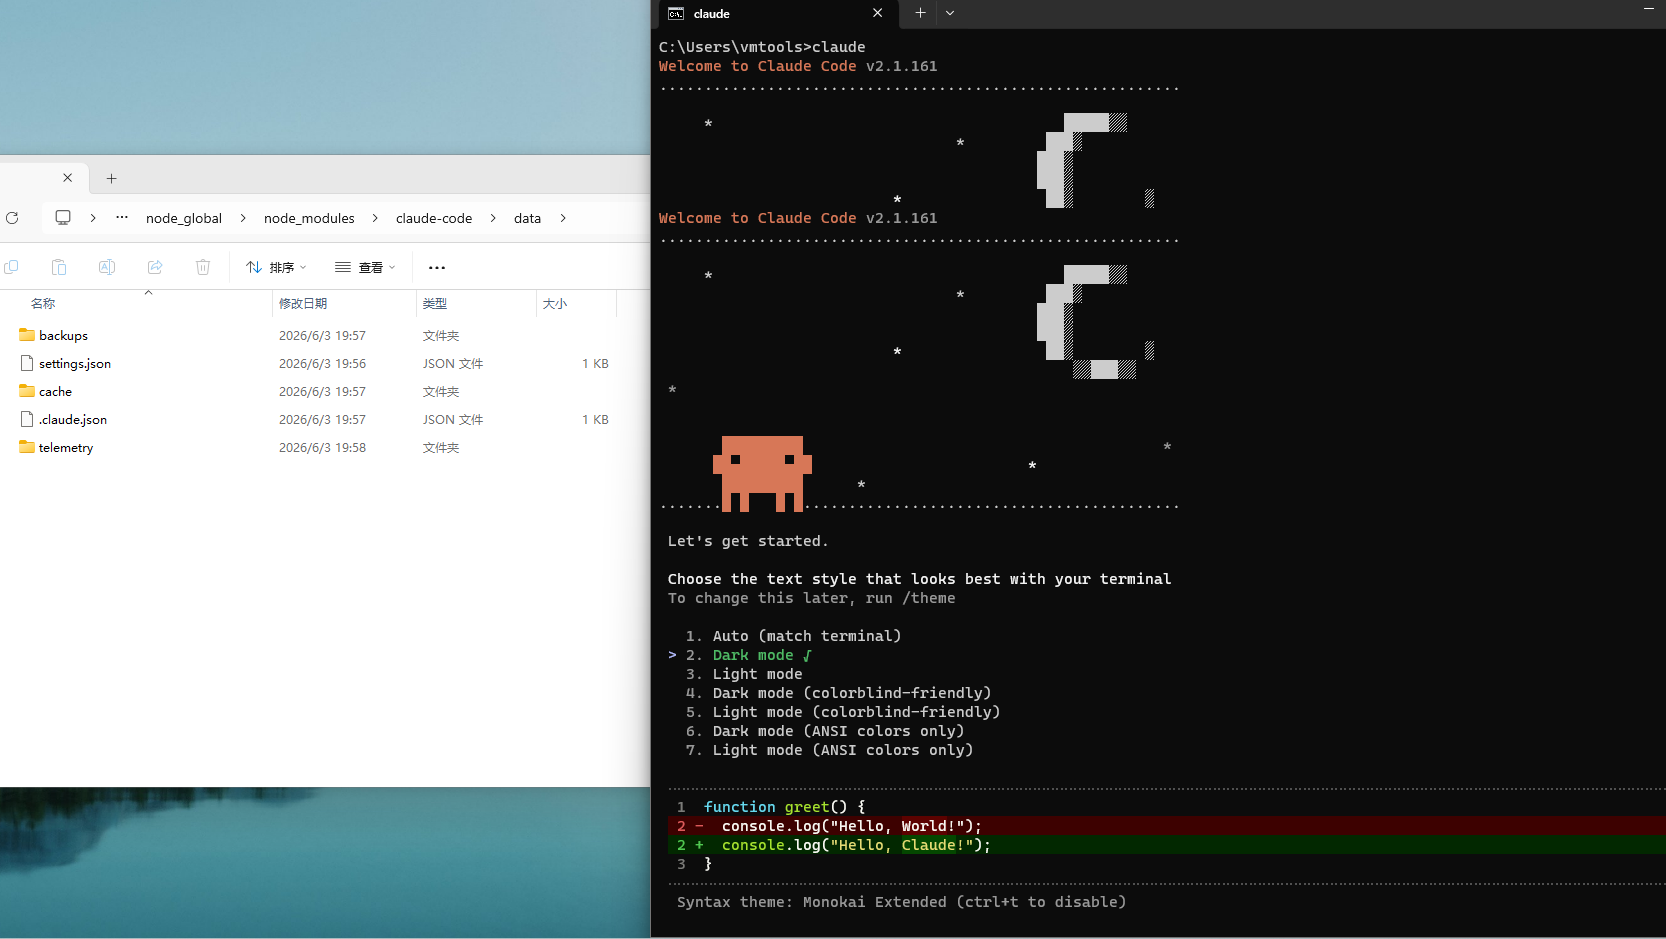
Task: Expand the chevron after node_global
Action: click(x=243, y=218)
